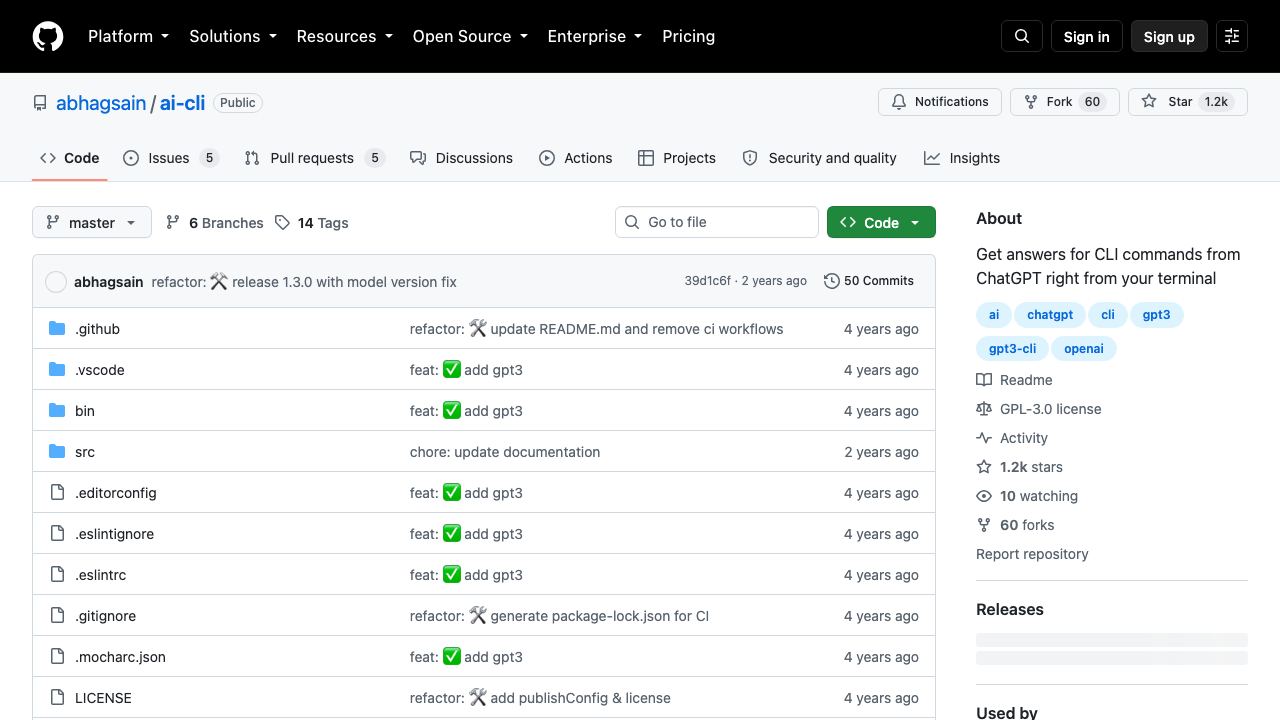This screenshot has height=720, width=1280.
Task: Click the file icon for .eslintignore
Action: click(57, 534)
